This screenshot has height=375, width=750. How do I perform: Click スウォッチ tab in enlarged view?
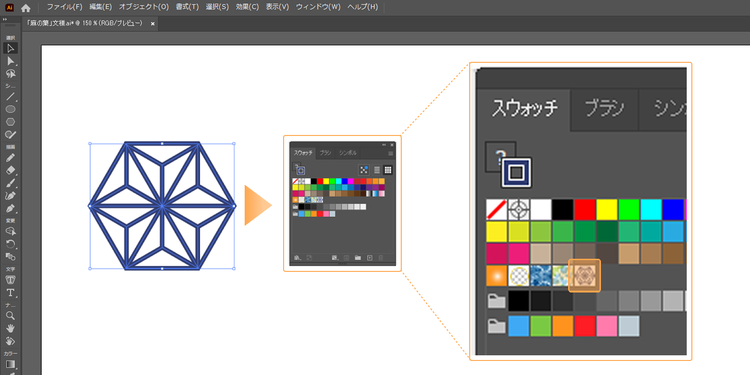click(525, 110)
